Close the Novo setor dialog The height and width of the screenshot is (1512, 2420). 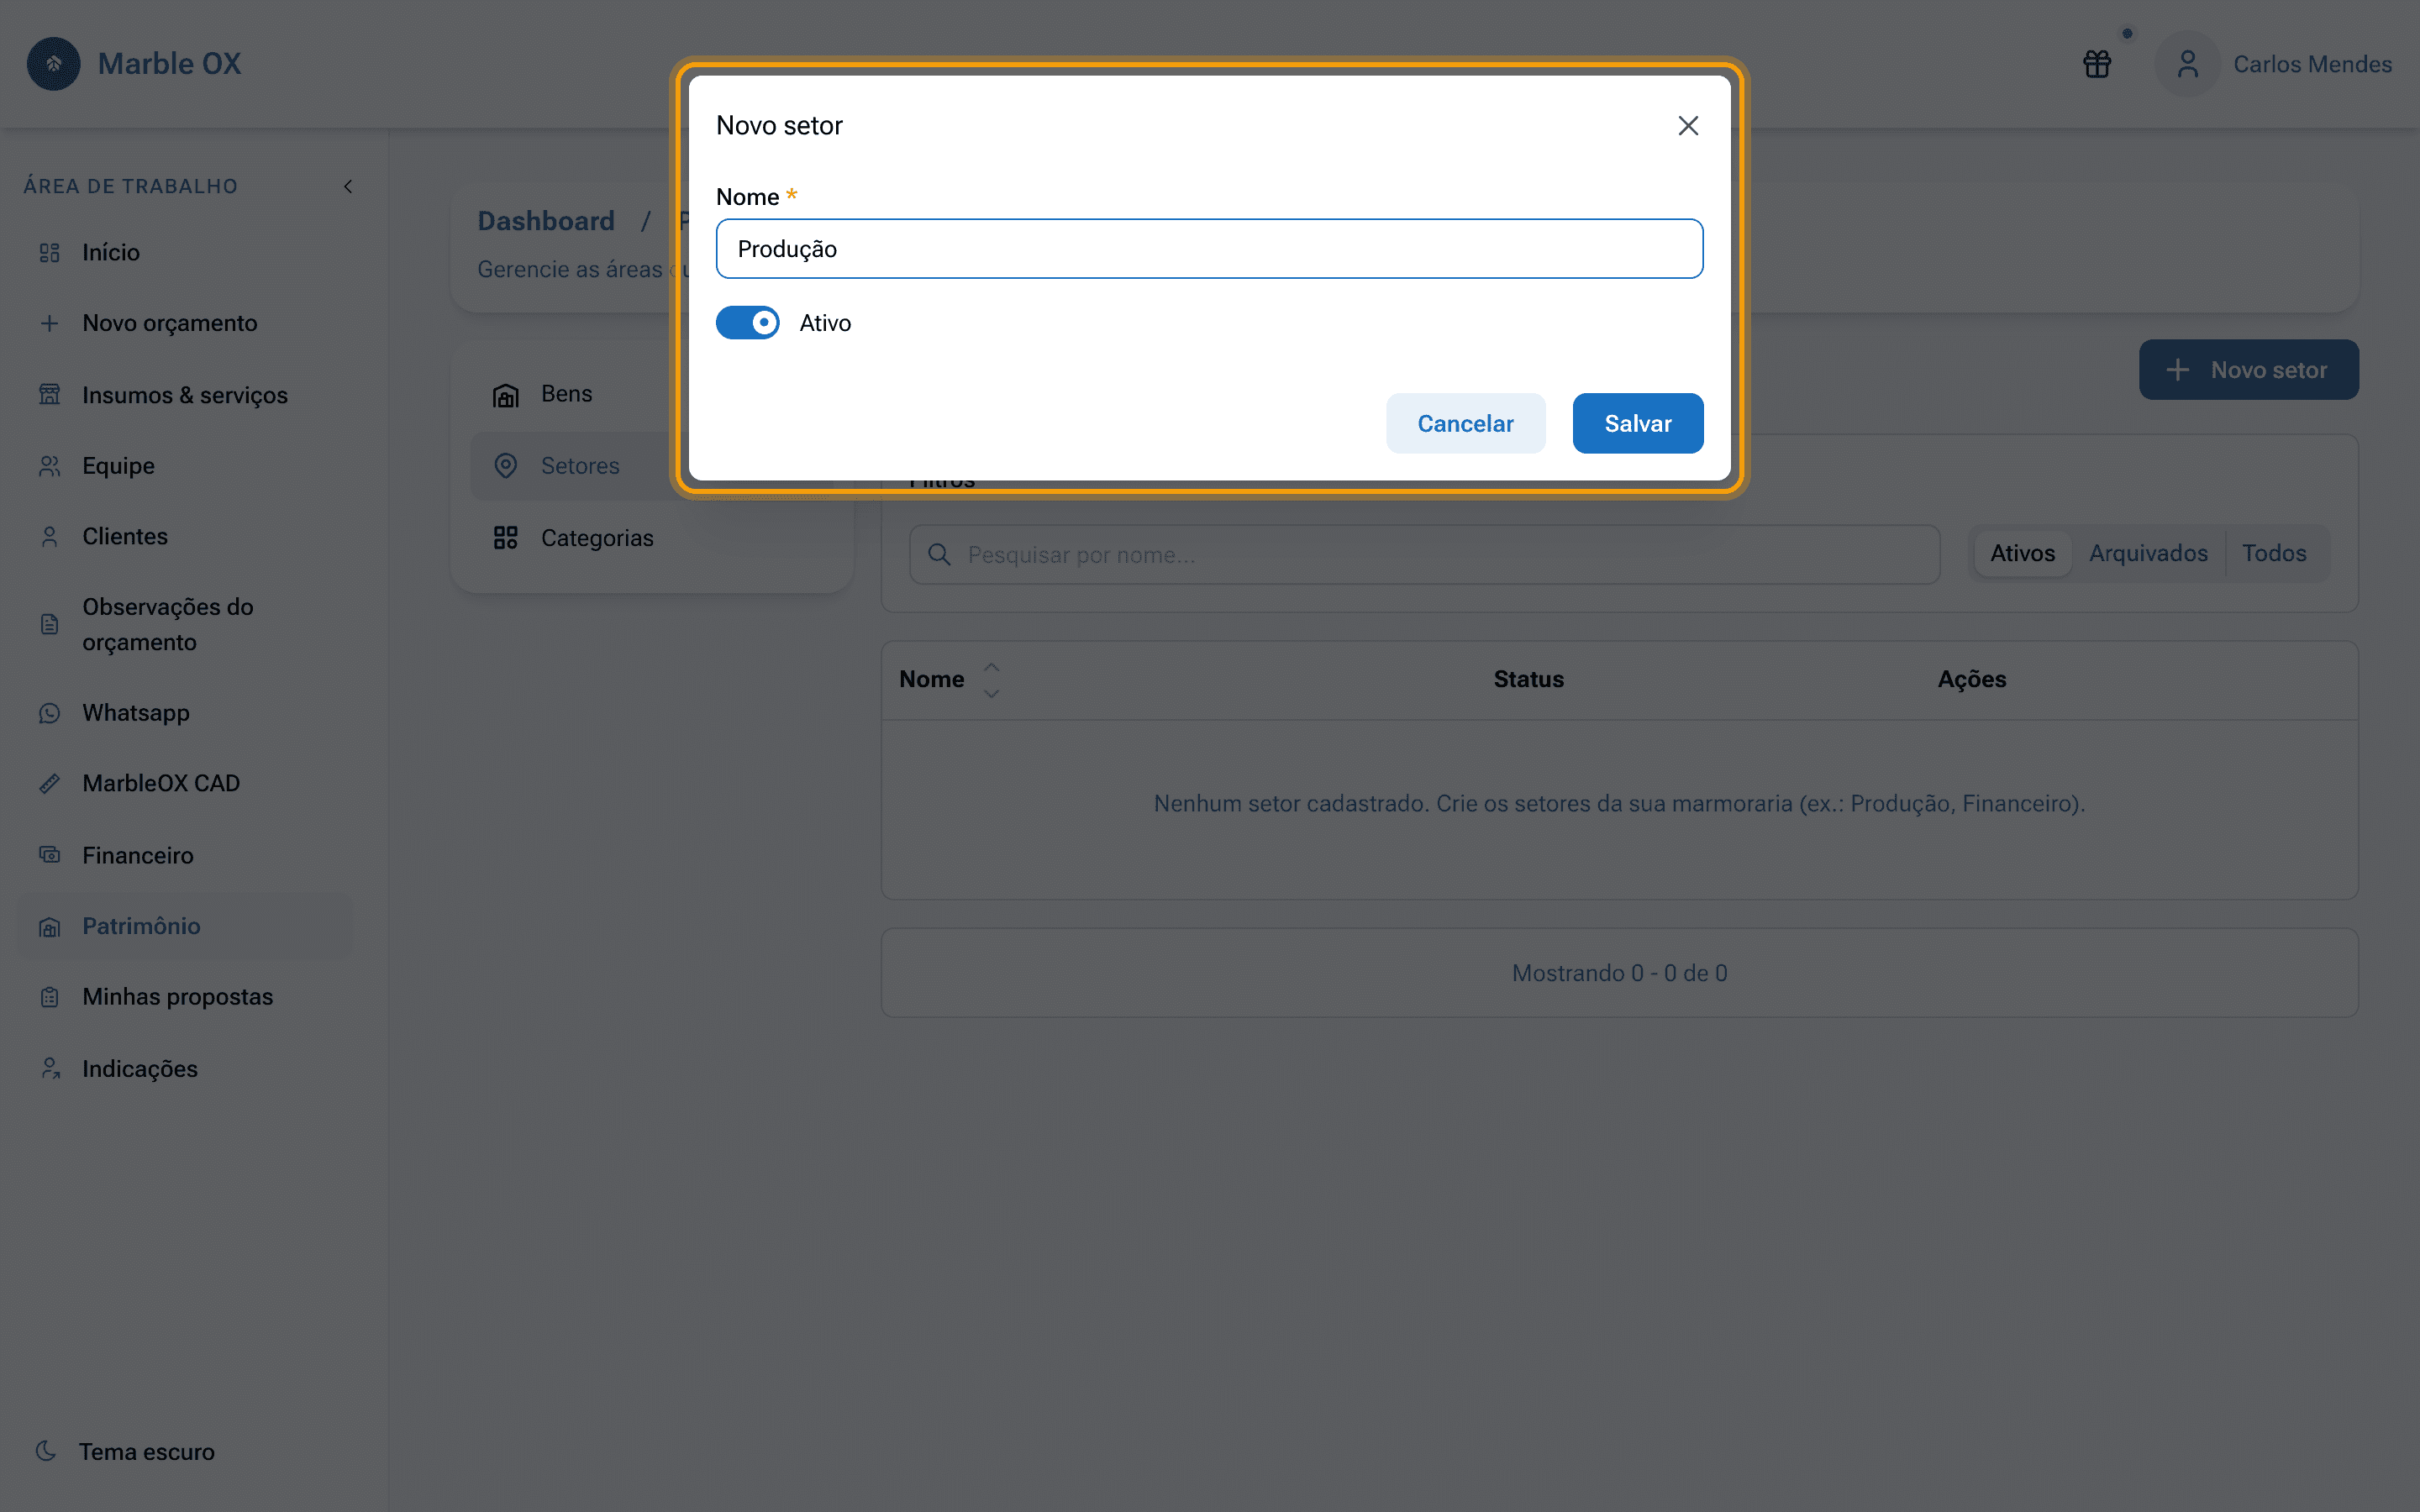pyautogui.click(x=1688, y=126)
